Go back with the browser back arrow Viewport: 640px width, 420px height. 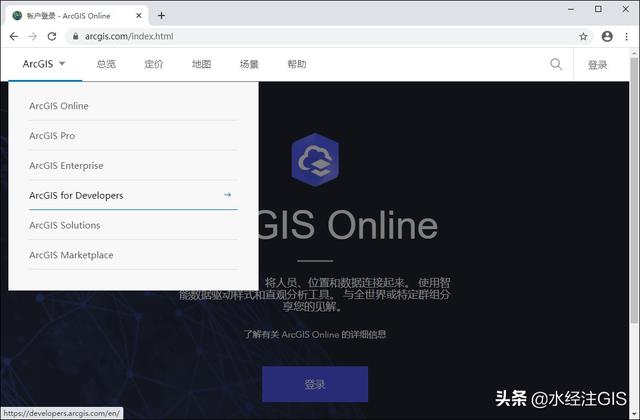[x=13, y=36]
